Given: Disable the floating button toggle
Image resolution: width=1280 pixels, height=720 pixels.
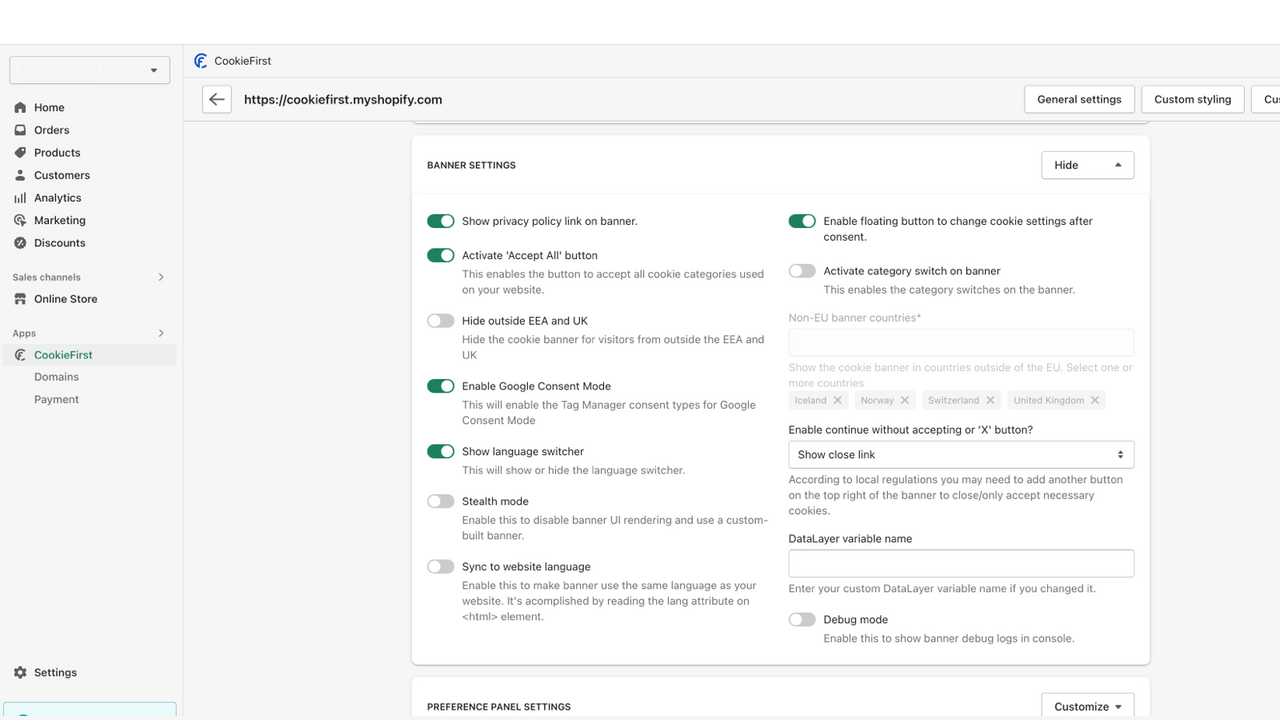Looking at the screenshot, I should click(x=802, y=221).
